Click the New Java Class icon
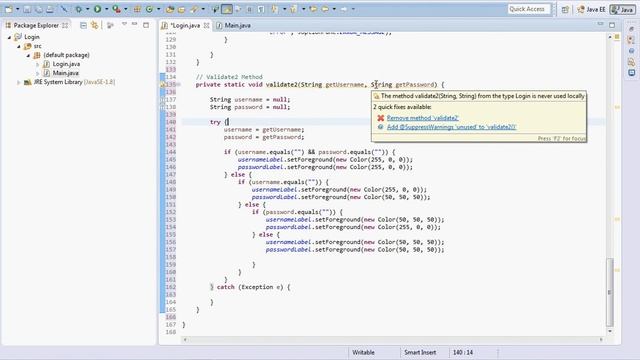The width and height of the screenshot is (640, 360). tap(149, 9)
